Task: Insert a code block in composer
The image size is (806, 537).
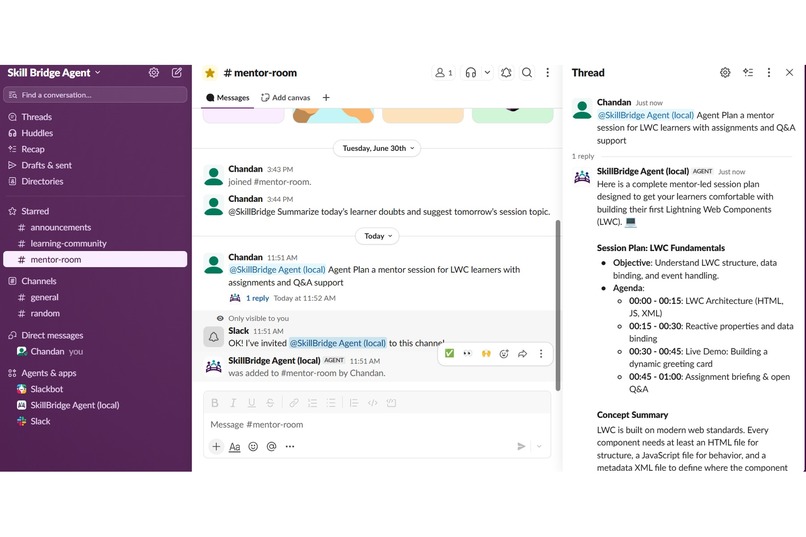Action: coord(391,403)
